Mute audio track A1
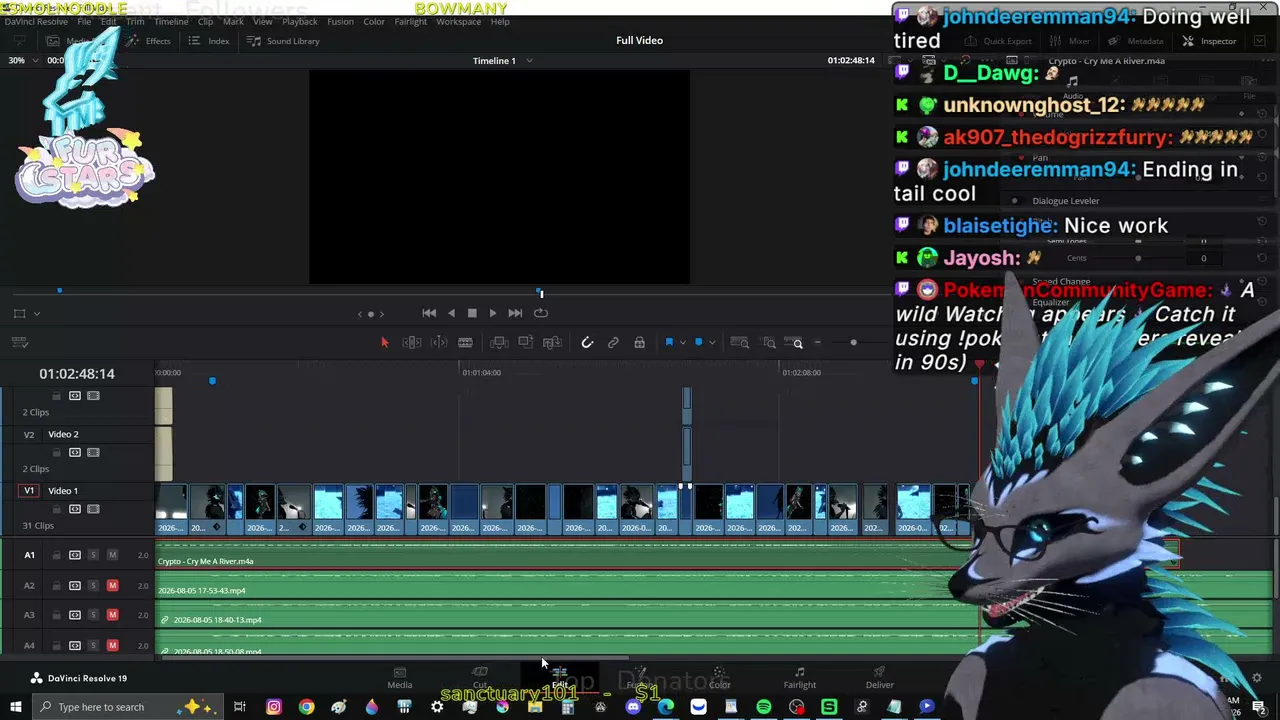This screenshot has height=720, width=1280. pos(112,555)
